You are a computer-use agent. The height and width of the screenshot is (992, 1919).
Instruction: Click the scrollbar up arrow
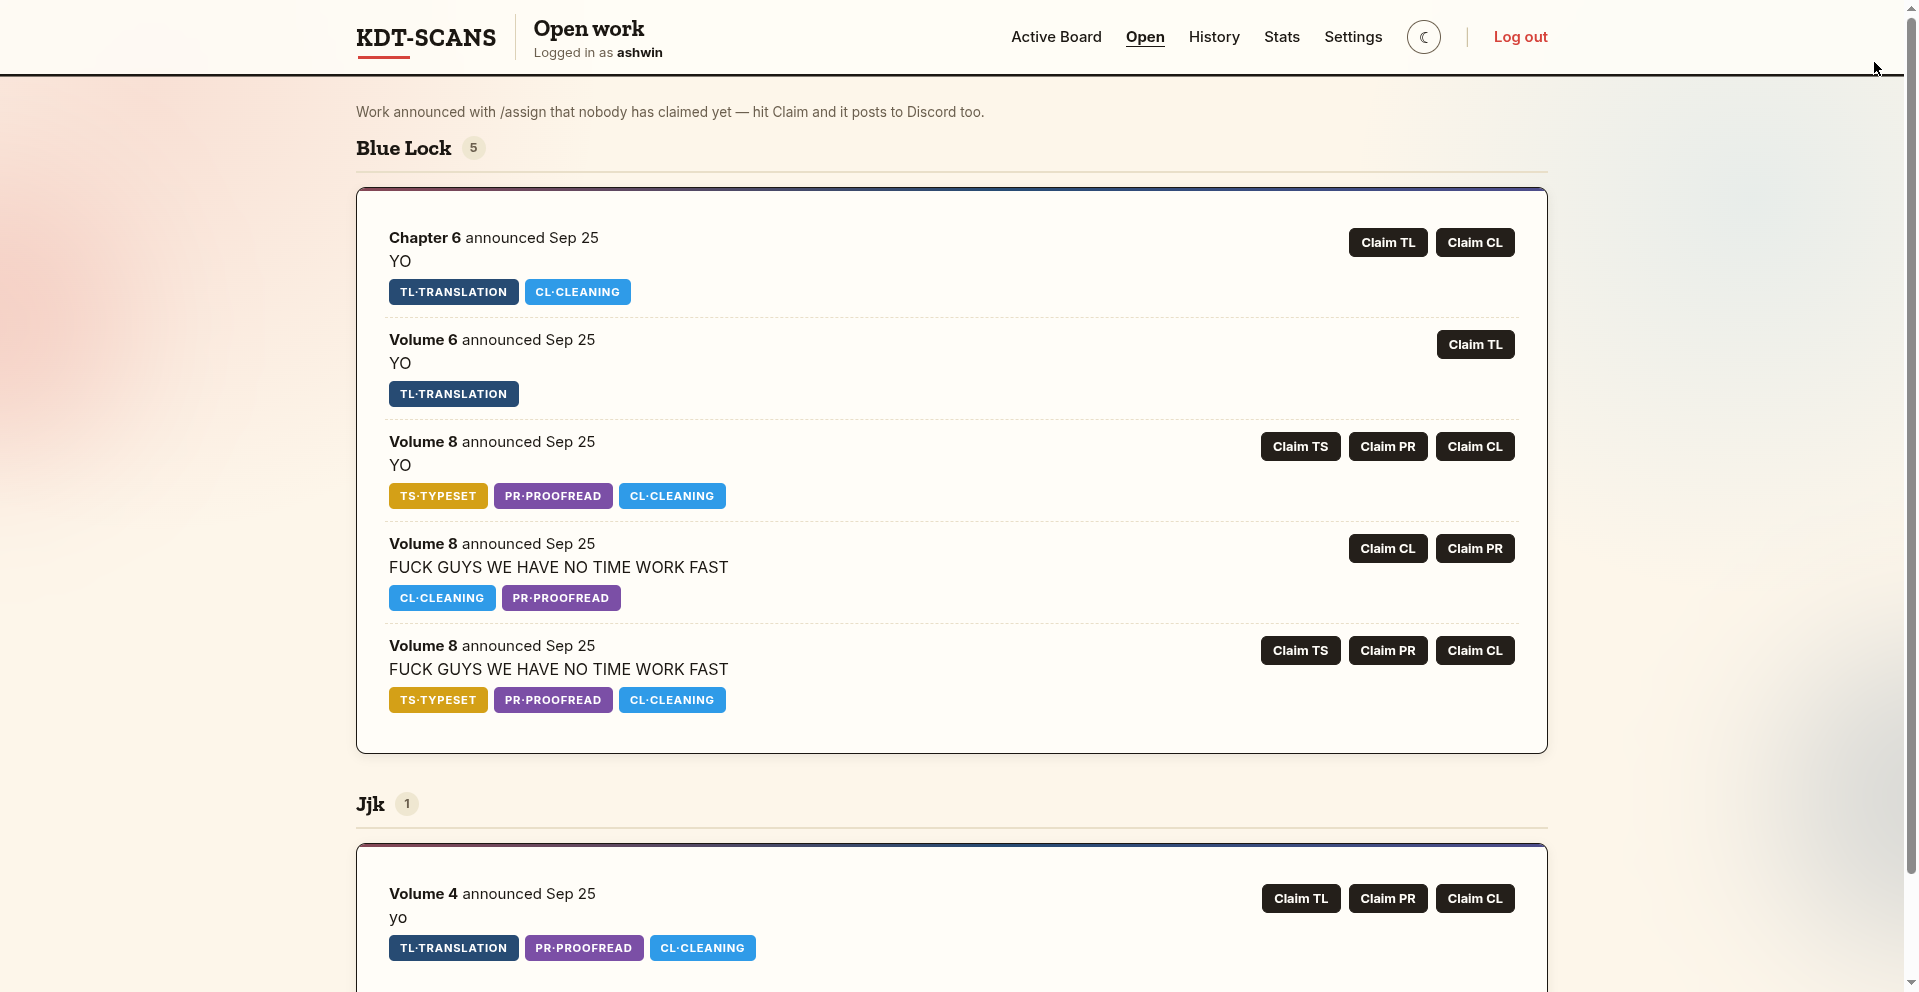[x=1911, y=7]
